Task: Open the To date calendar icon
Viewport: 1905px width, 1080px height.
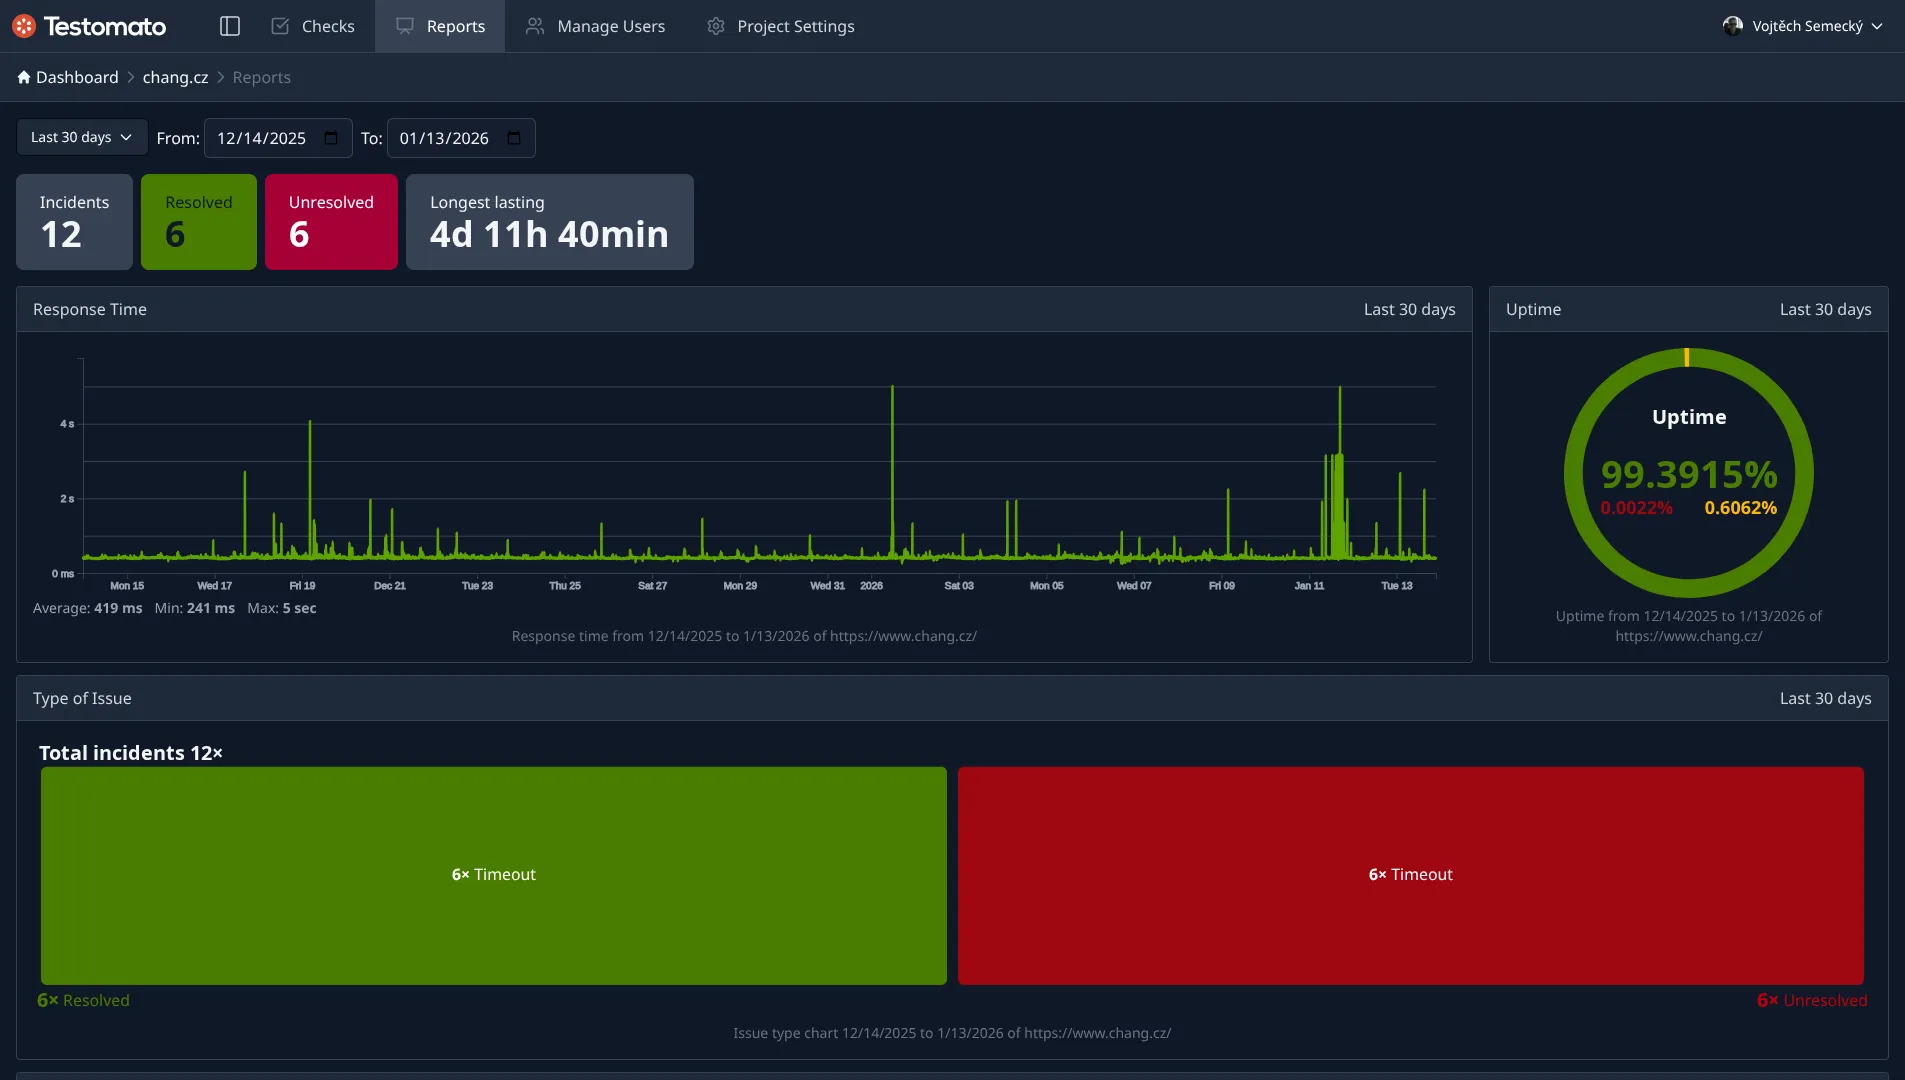Action: click(x=514, y=138)
